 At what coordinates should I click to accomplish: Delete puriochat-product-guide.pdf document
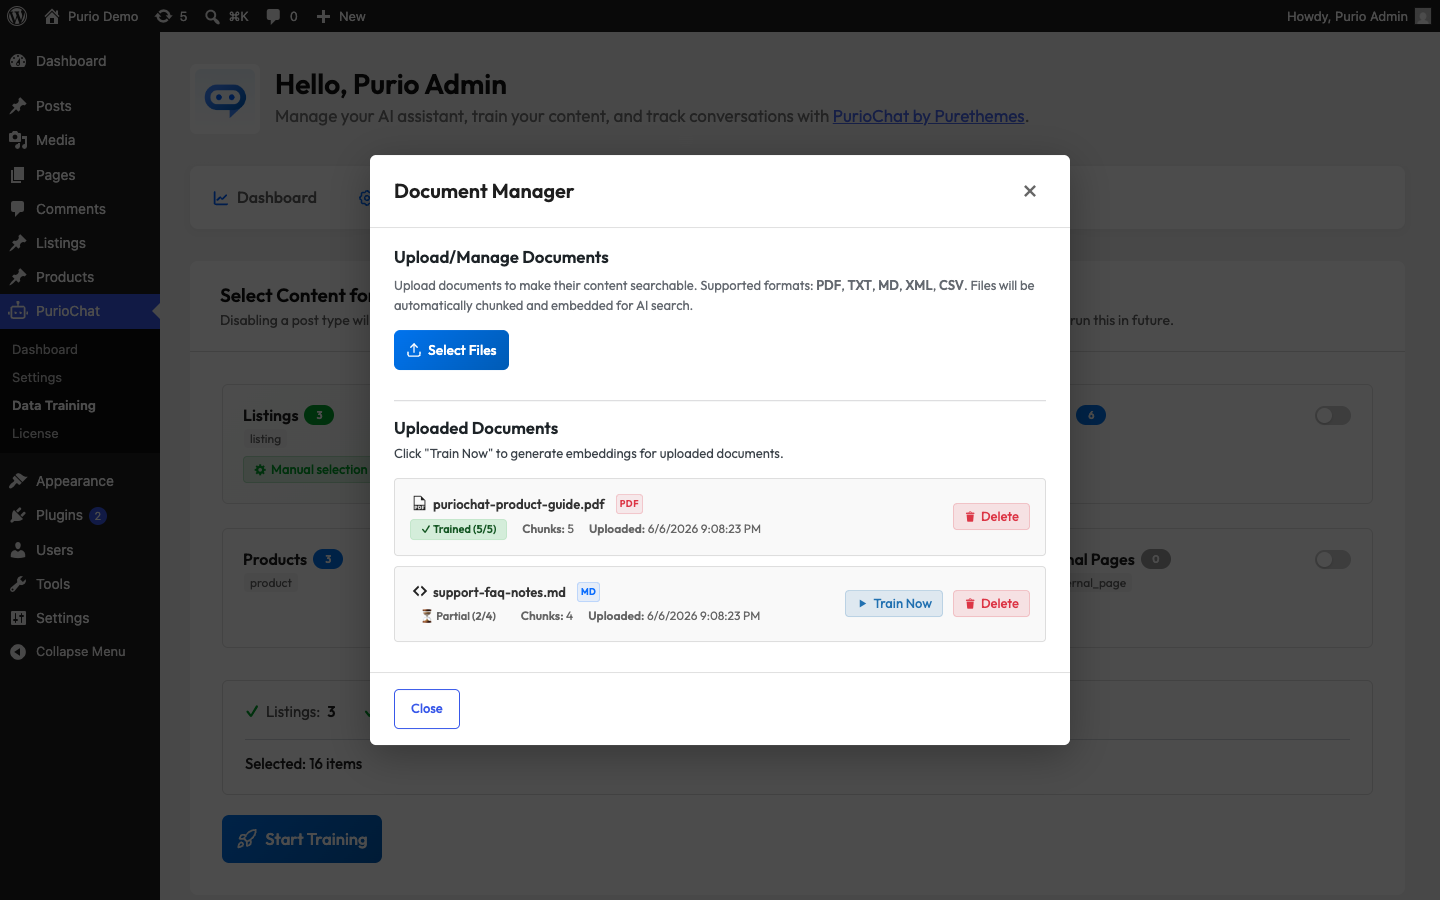(991, 516)
